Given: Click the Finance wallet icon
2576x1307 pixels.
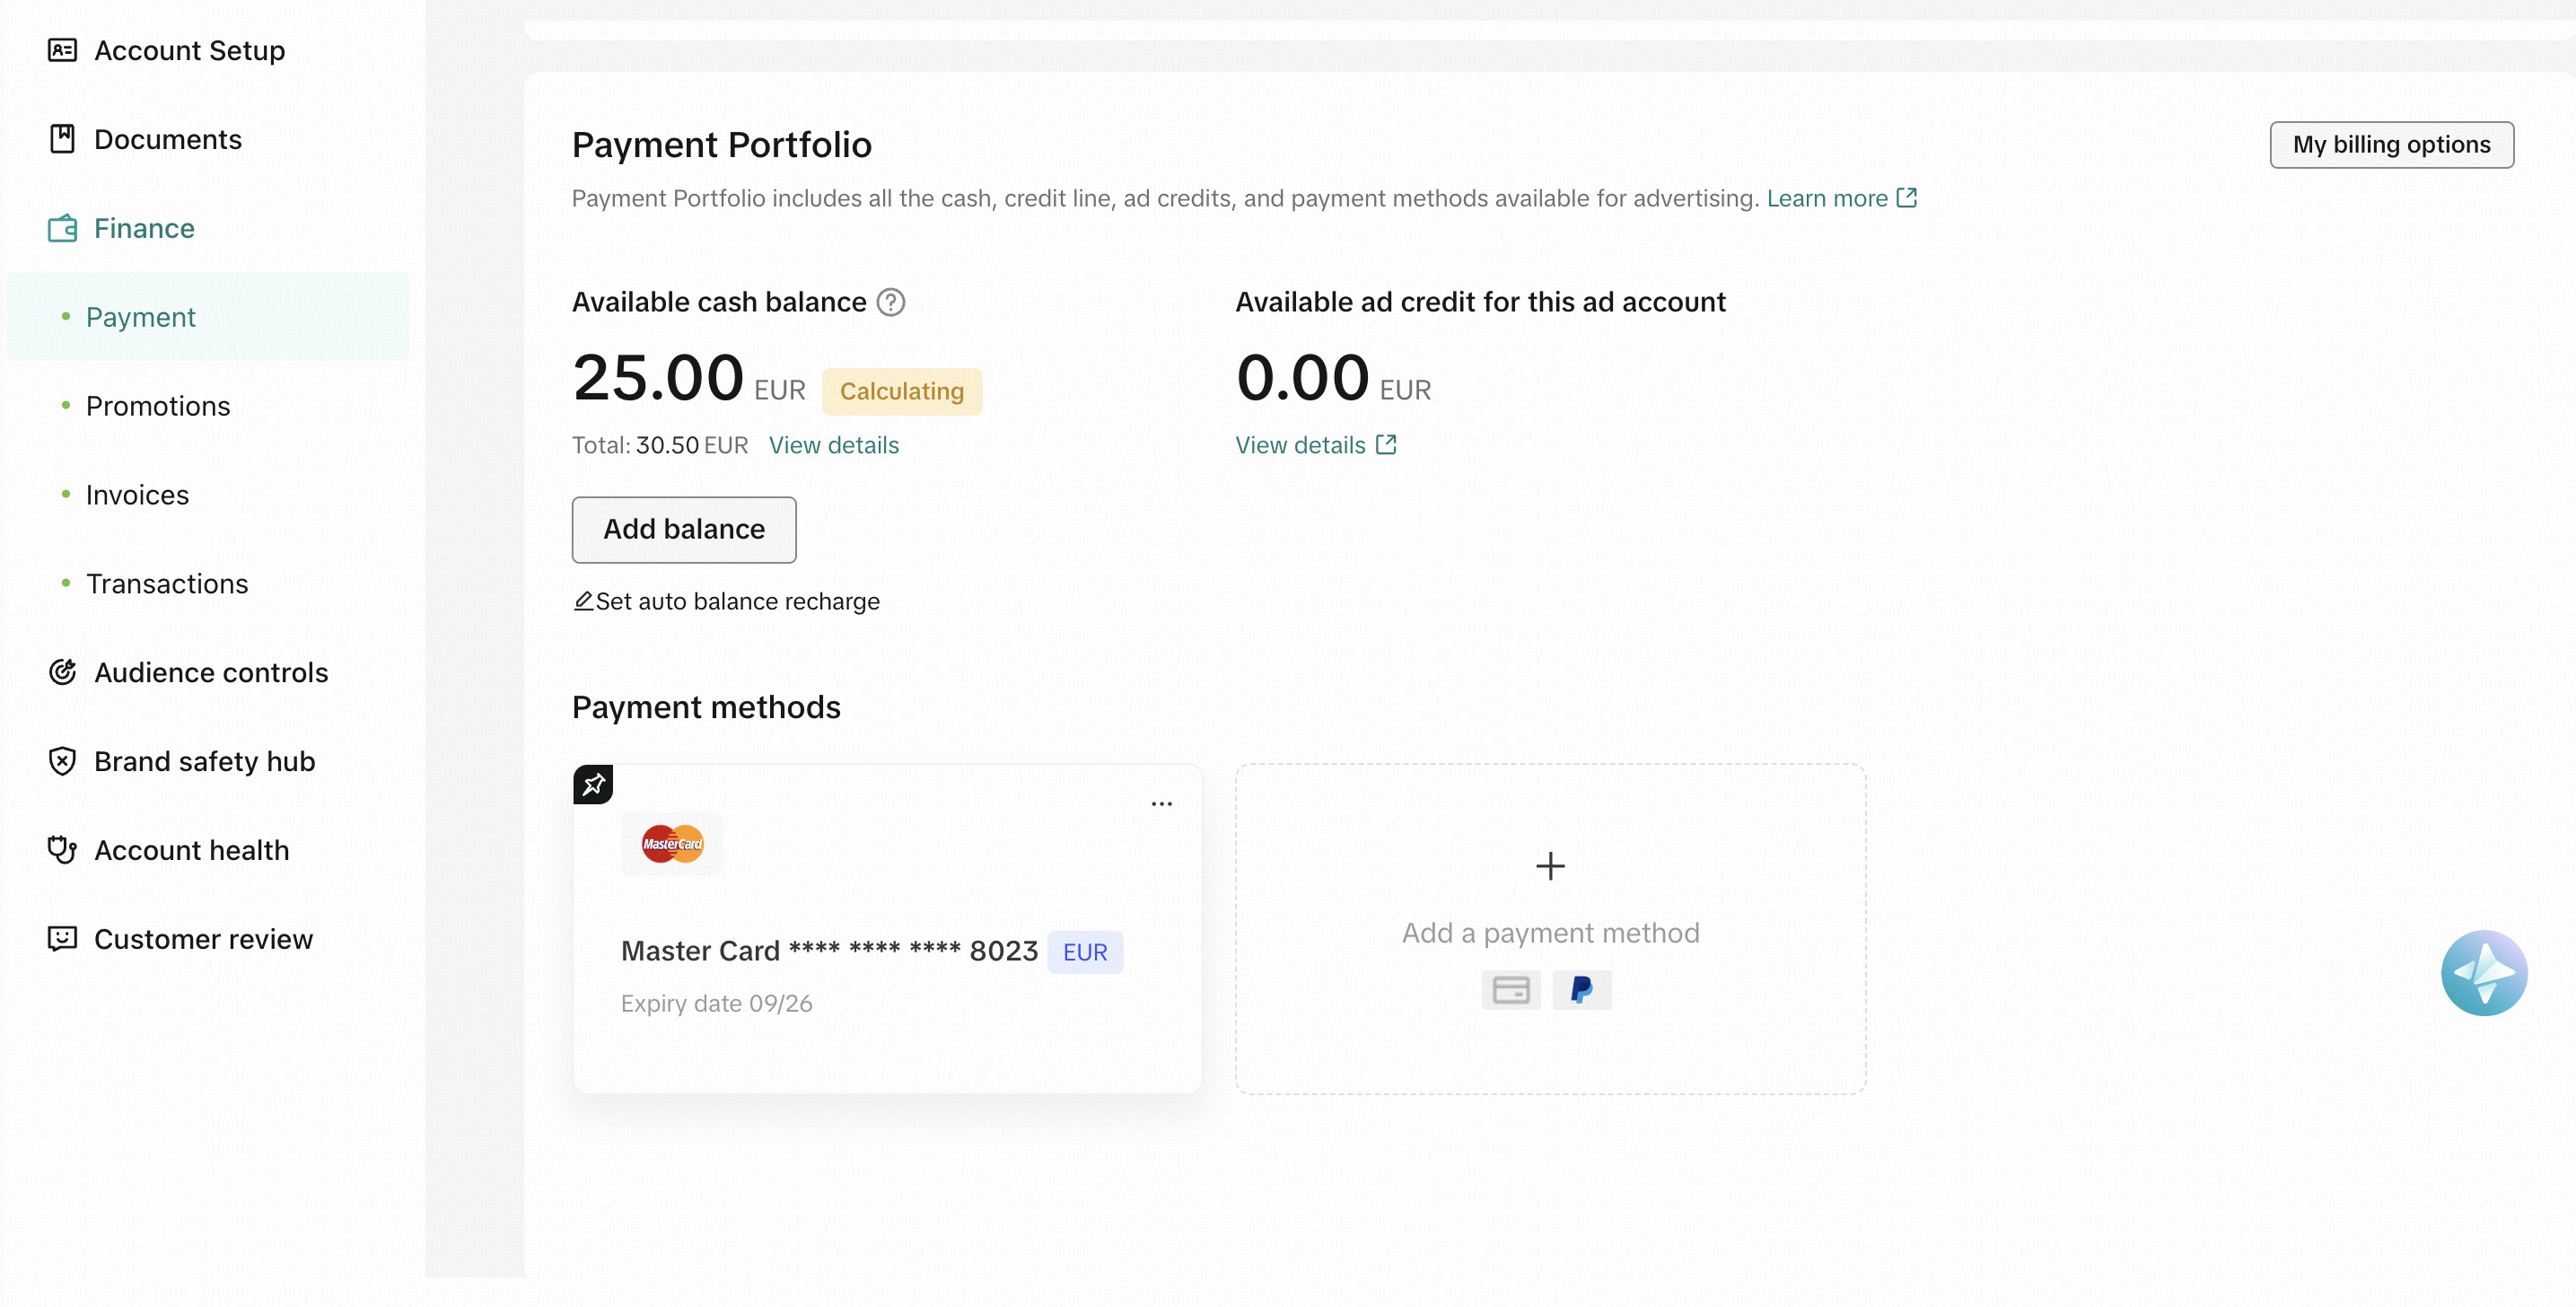Looking at the screenshot, I should click(x=62, y=229).
